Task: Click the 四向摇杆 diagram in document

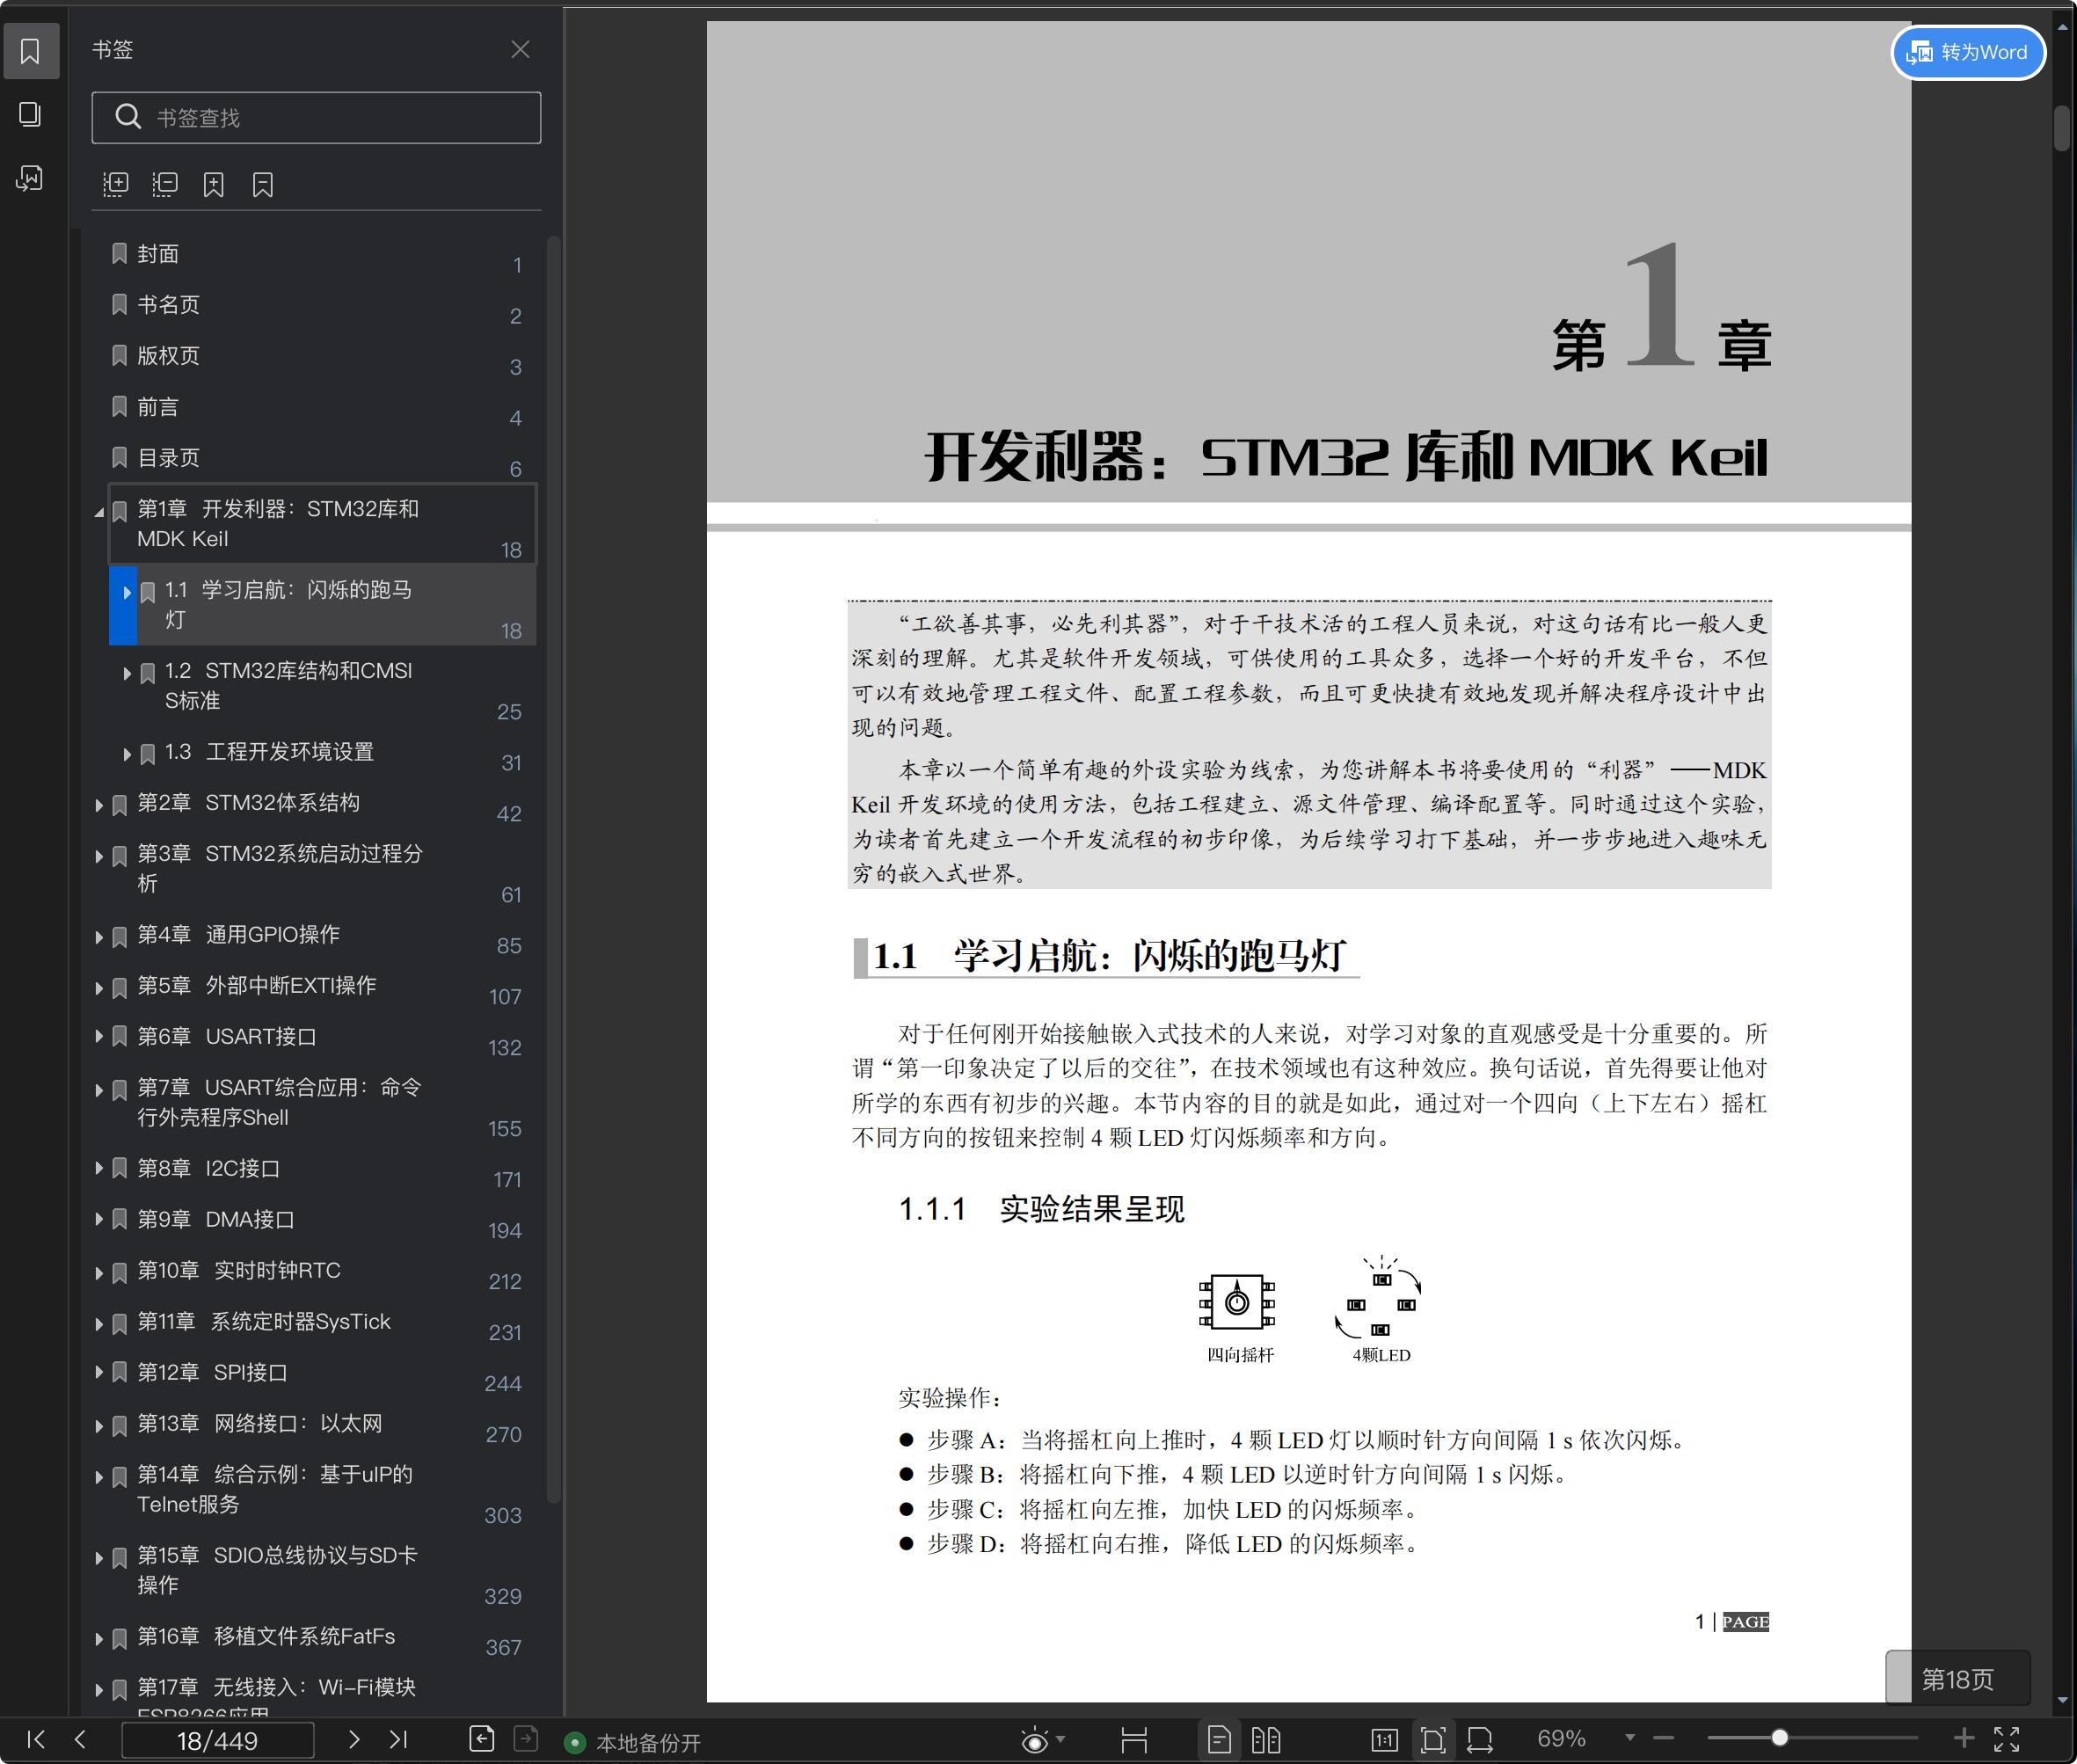Action: tap(1238, 1303)
